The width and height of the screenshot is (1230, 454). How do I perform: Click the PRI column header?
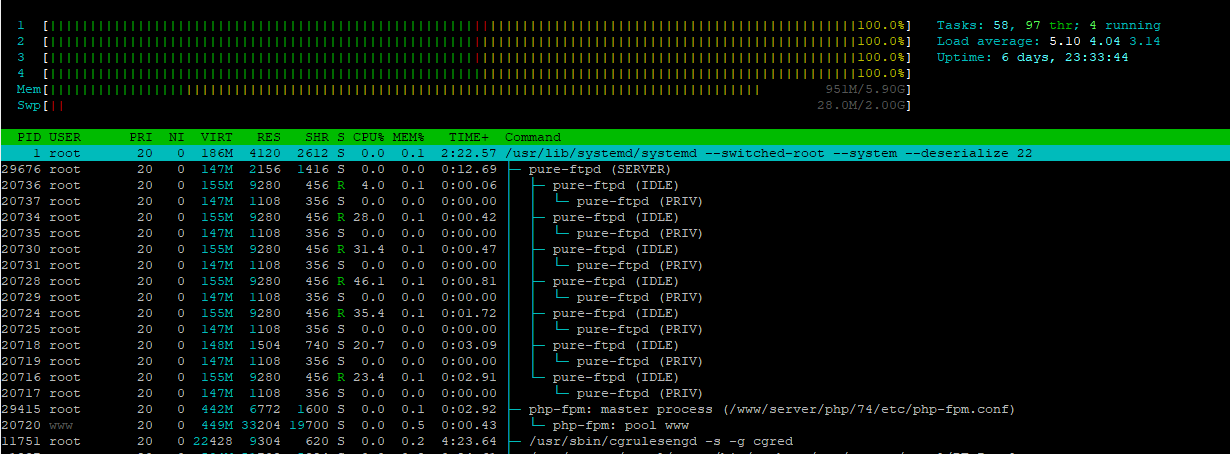pyautogui.click(x=140, y=137)
